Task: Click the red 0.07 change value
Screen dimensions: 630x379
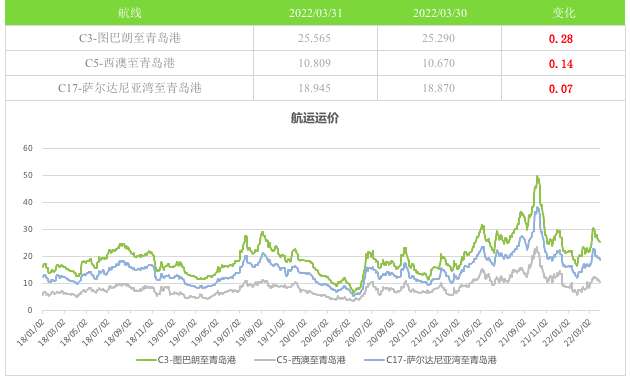Action: pyautogui.click(x=560, y=89)
